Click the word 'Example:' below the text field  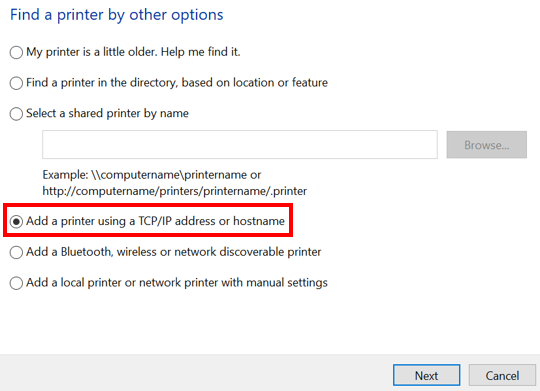(65, 175)
